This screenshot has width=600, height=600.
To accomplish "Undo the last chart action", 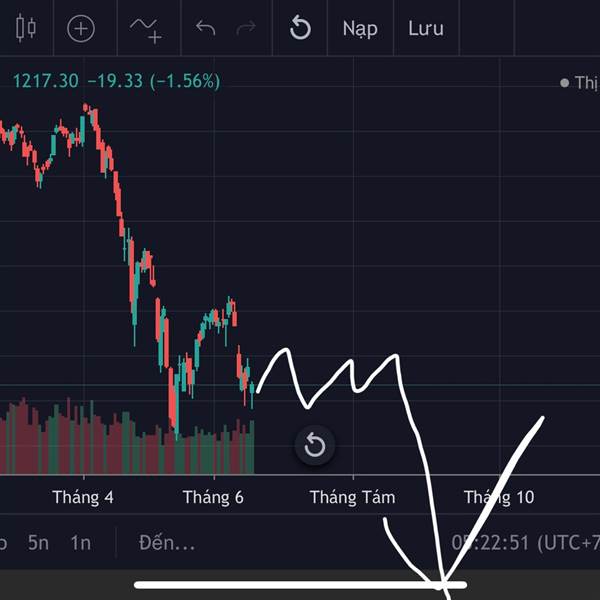I will [205, 28].
